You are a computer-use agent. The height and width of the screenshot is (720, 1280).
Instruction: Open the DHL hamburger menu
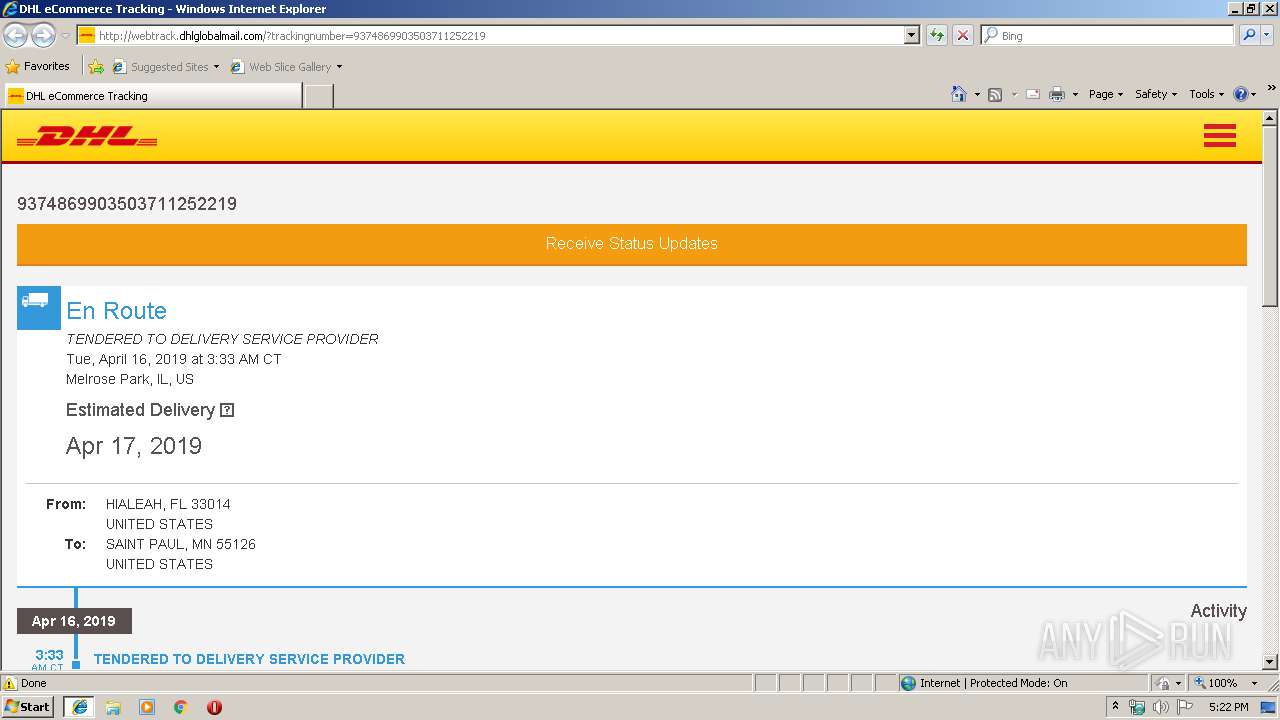tap(1219, 136)
